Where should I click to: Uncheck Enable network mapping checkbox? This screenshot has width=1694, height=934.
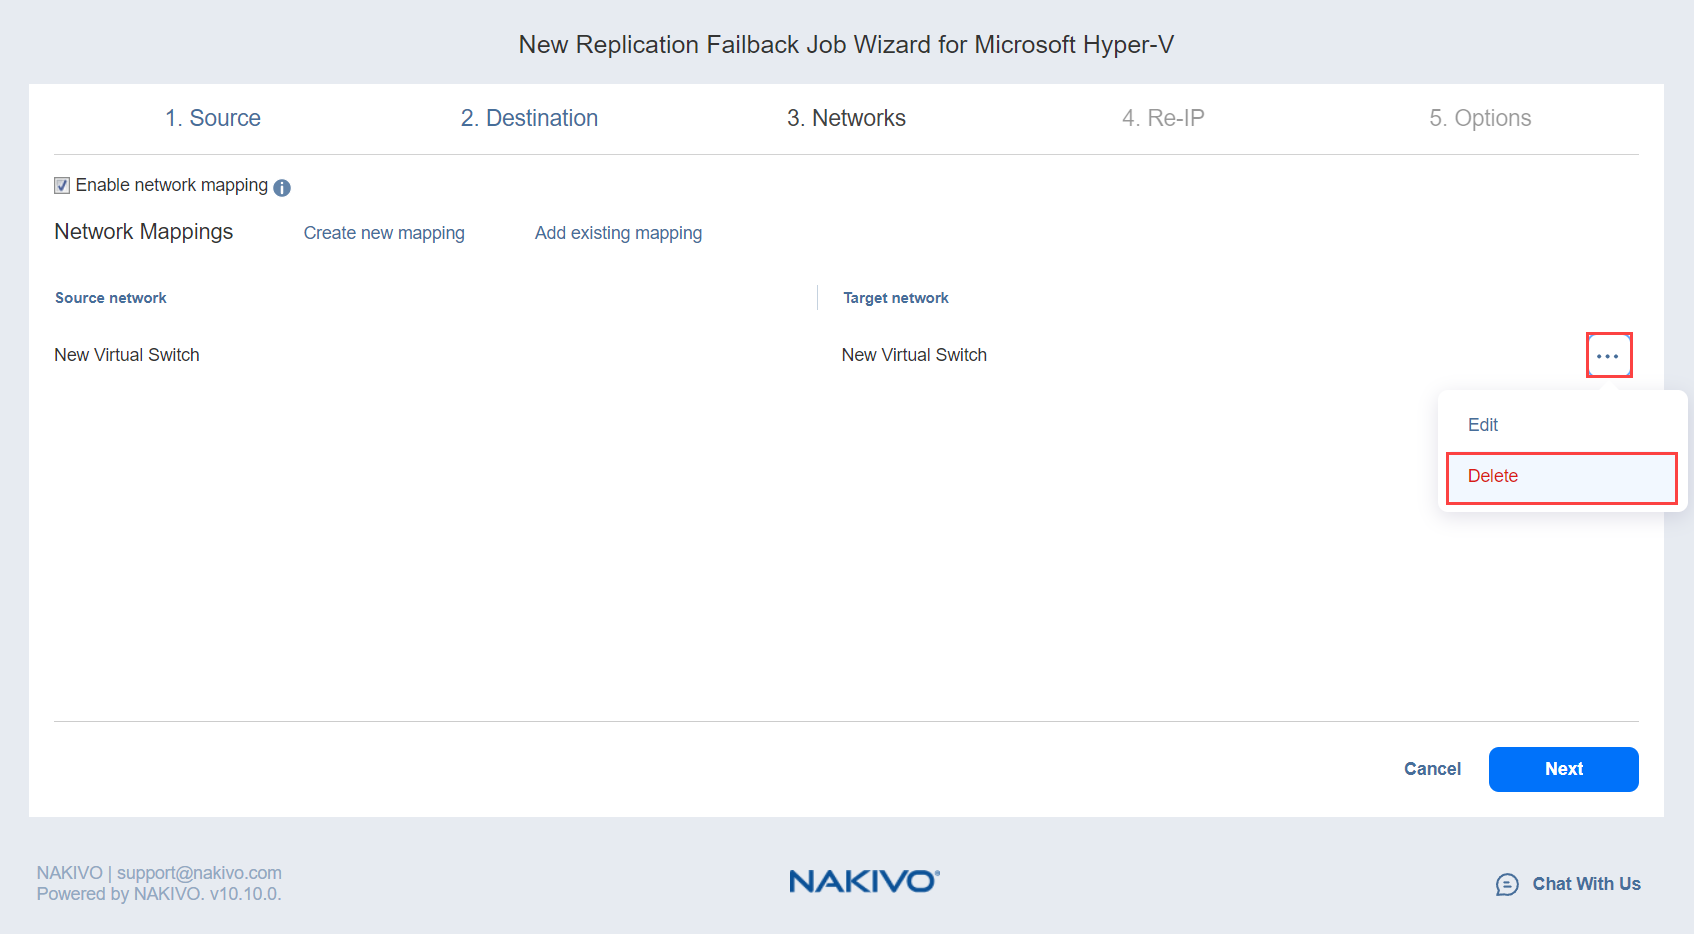click(62, 186)
